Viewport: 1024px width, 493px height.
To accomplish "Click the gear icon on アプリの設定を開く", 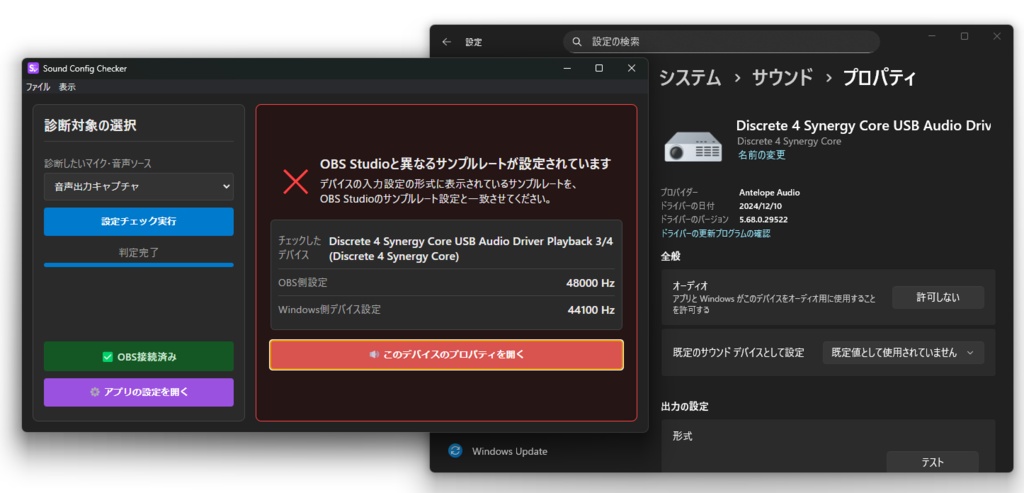I will 95,392.
